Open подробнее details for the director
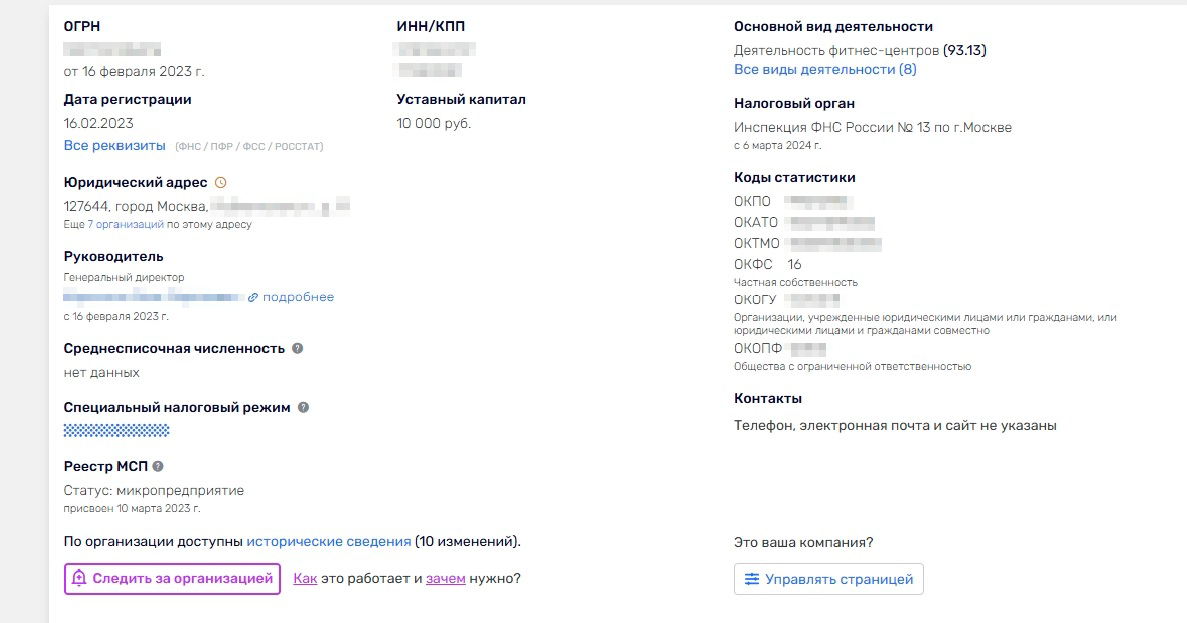The image size is (1187, 623). [298, 297]
